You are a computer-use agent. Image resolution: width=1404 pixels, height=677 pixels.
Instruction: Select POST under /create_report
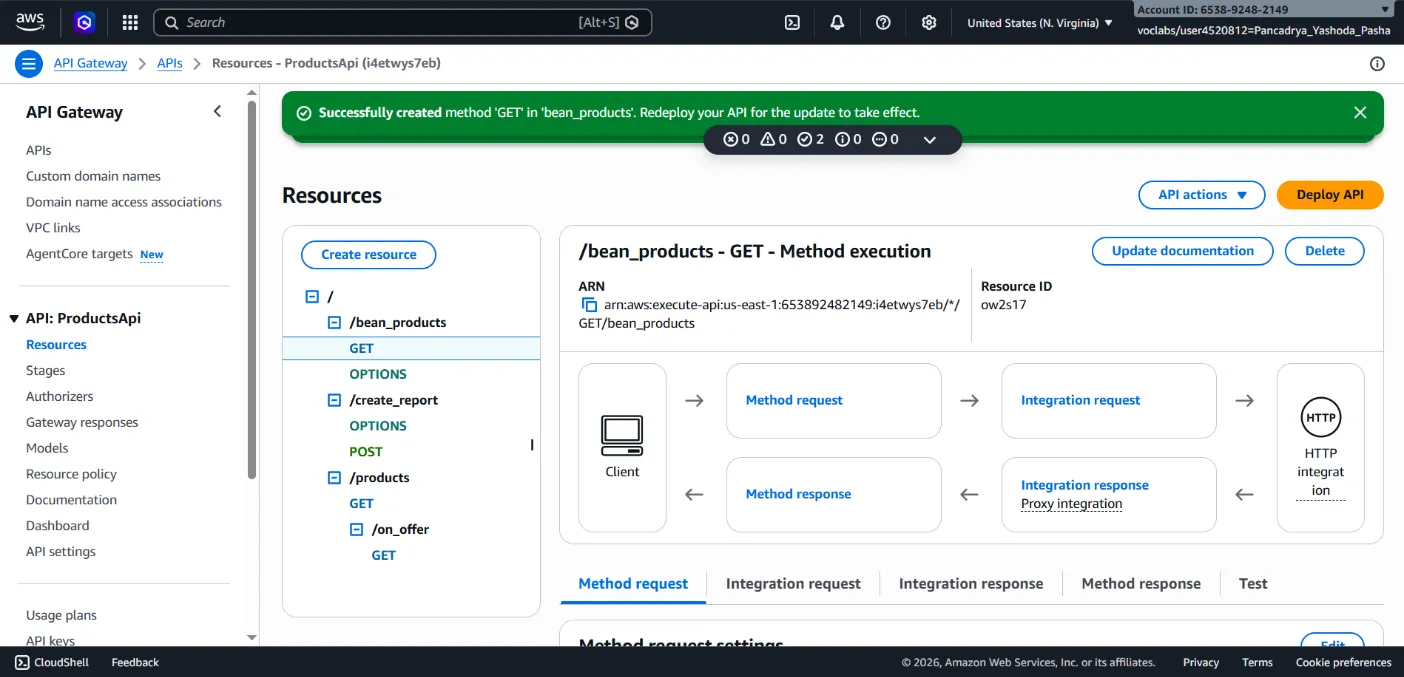(x=366, y=452)
